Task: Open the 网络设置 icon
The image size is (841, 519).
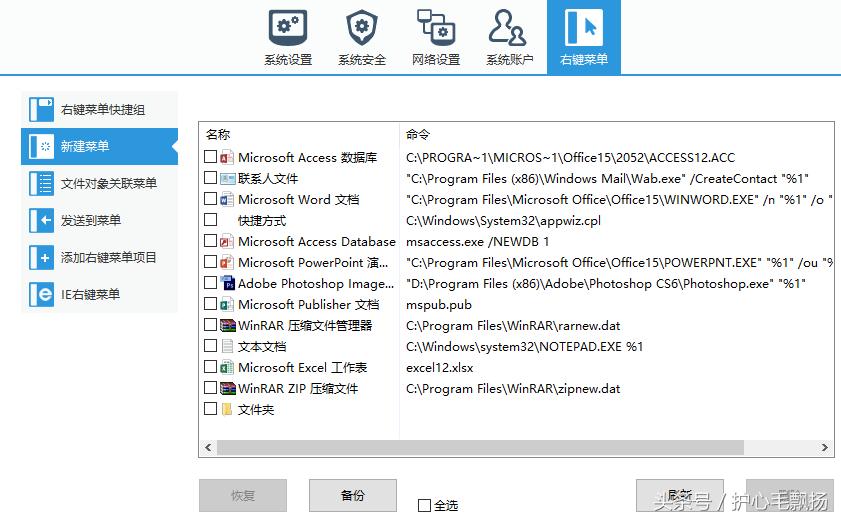Action: (x=436, y=27)
